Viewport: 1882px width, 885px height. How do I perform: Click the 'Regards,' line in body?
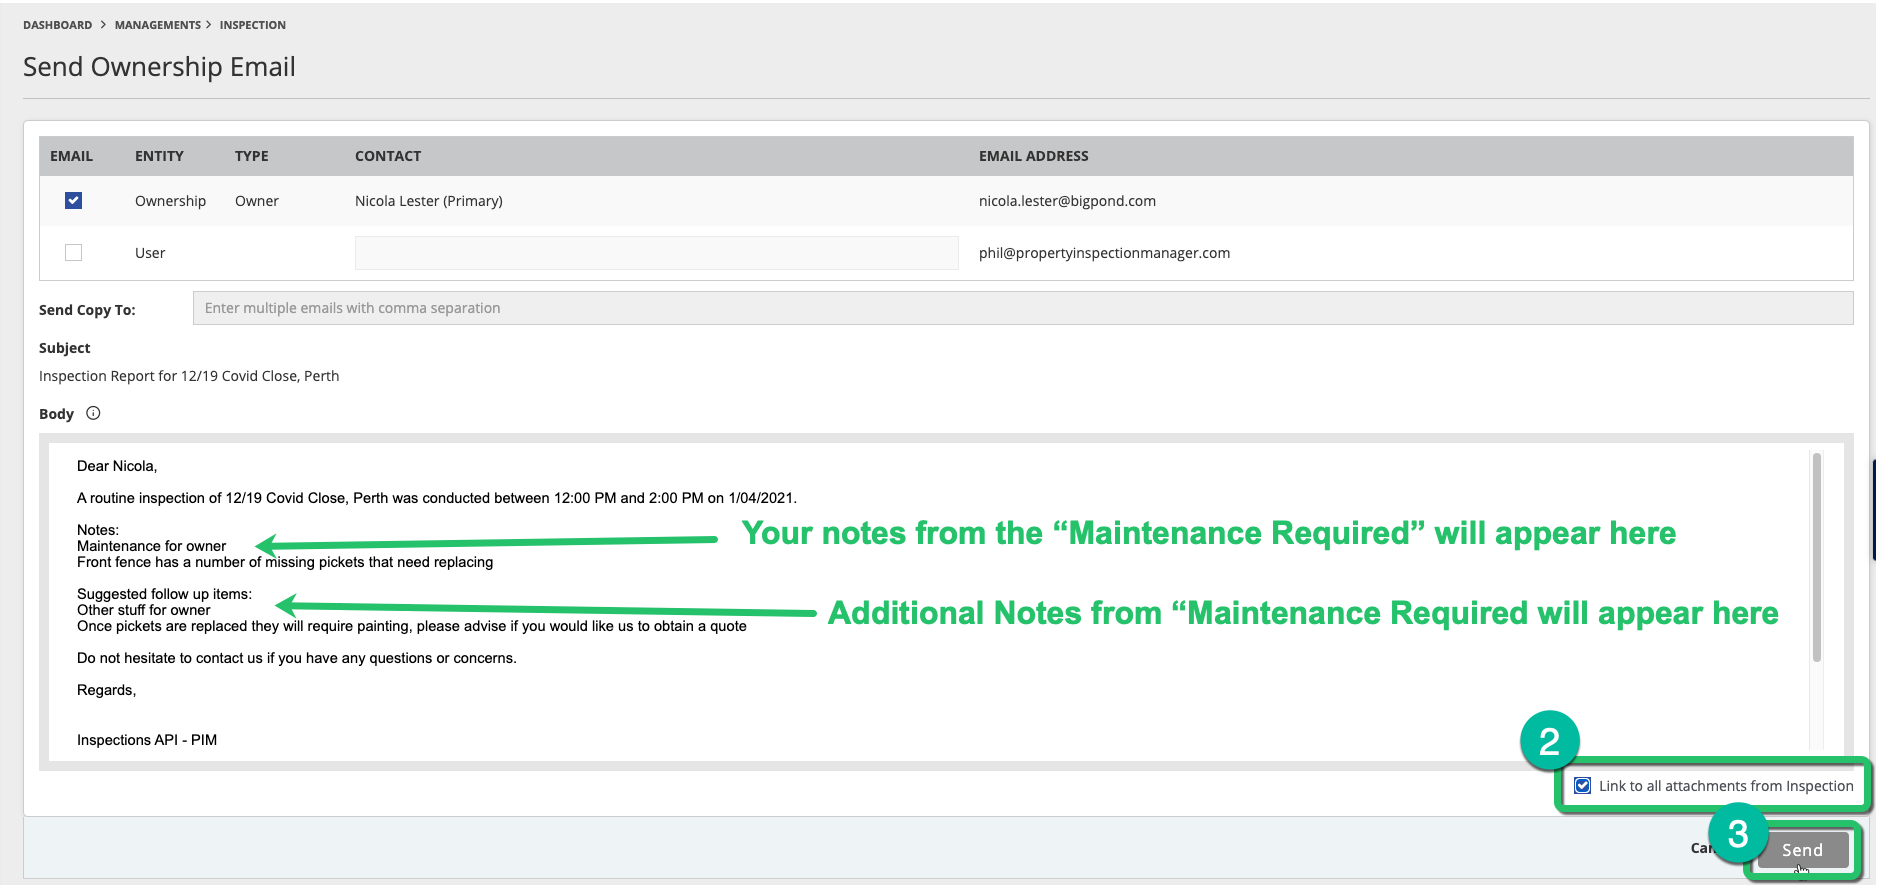coord(106,690)
